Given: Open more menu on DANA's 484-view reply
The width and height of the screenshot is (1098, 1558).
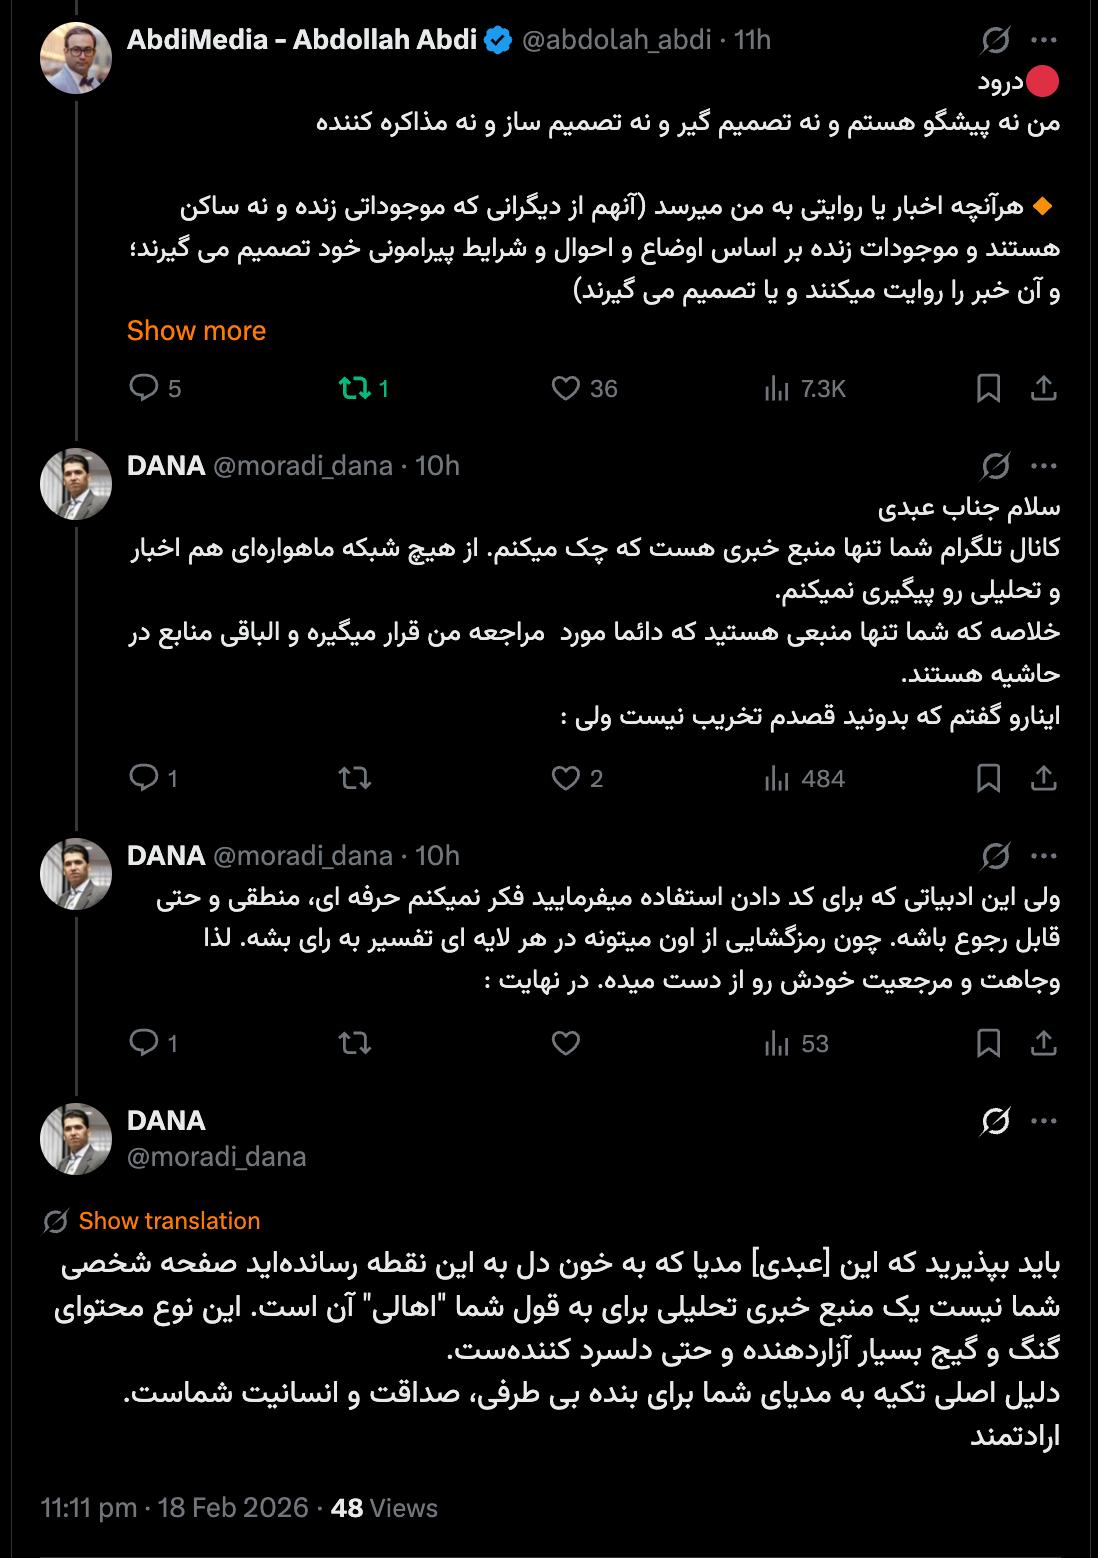Looking at the screenshot, I should pos(1043,466).
